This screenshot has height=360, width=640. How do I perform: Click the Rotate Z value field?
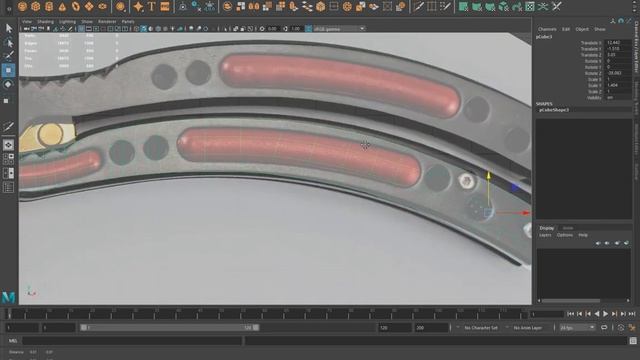pyautogui.click(x=618, y=73)
